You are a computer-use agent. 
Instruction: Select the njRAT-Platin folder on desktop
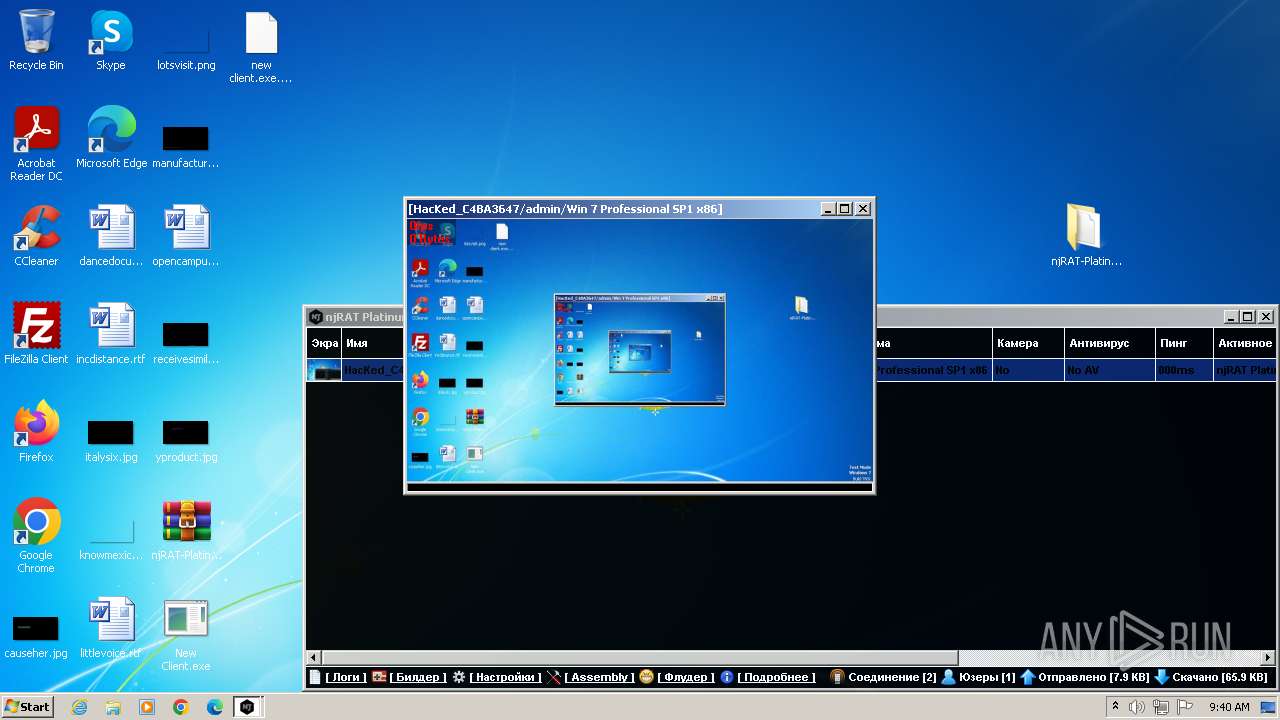[1086, 236]
